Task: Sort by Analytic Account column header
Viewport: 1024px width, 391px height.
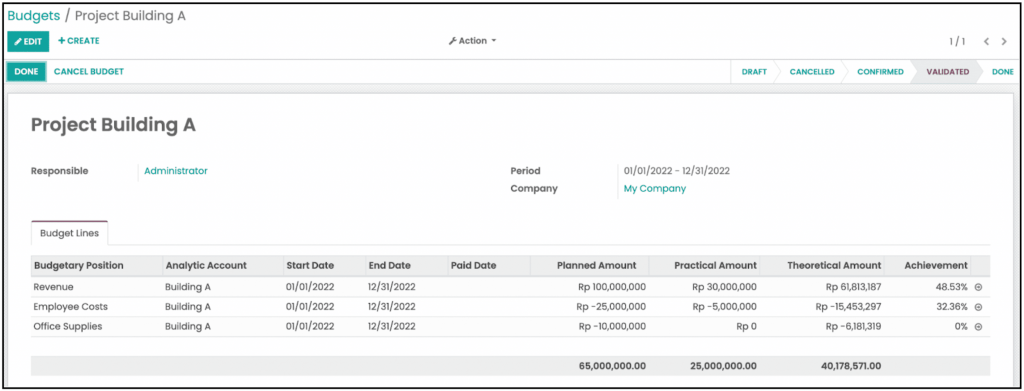Action: (x=223, y=266)
